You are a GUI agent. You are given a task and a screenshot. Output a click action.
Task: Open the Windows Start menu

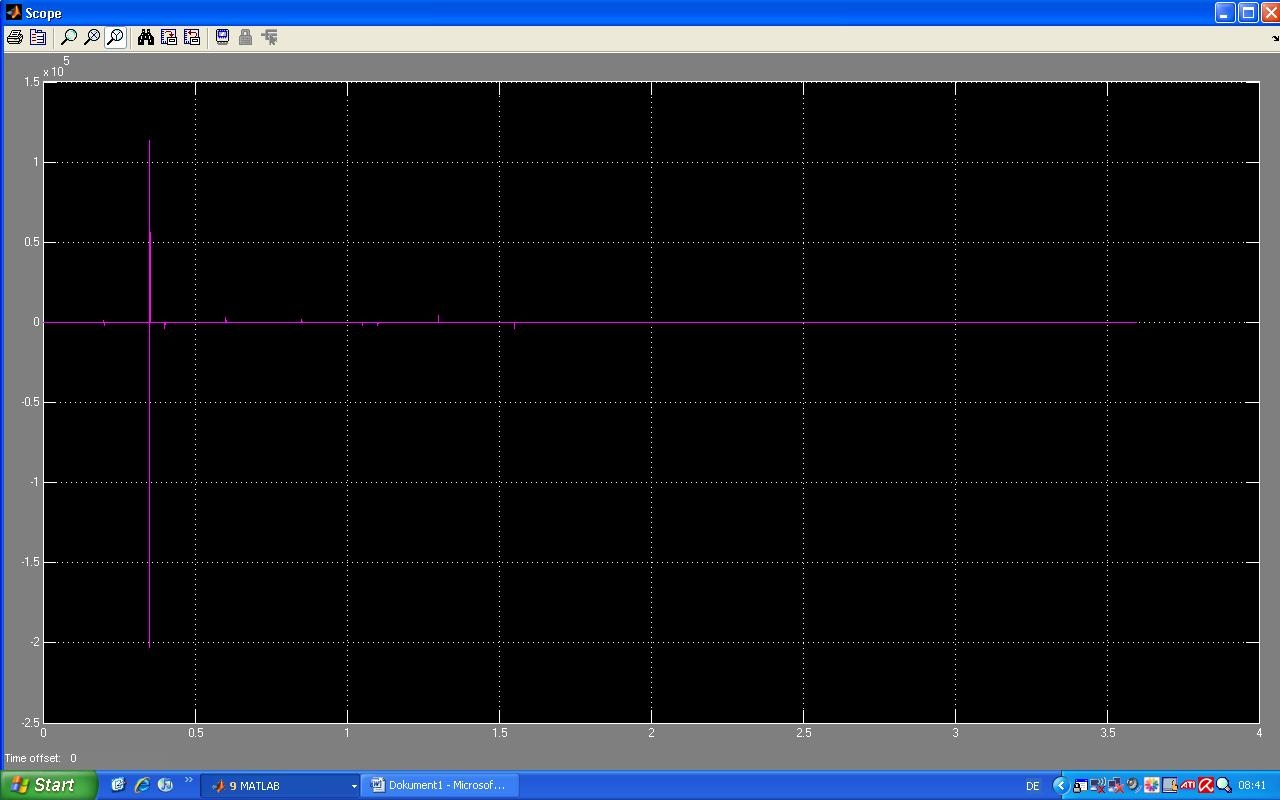click(48, 785)
